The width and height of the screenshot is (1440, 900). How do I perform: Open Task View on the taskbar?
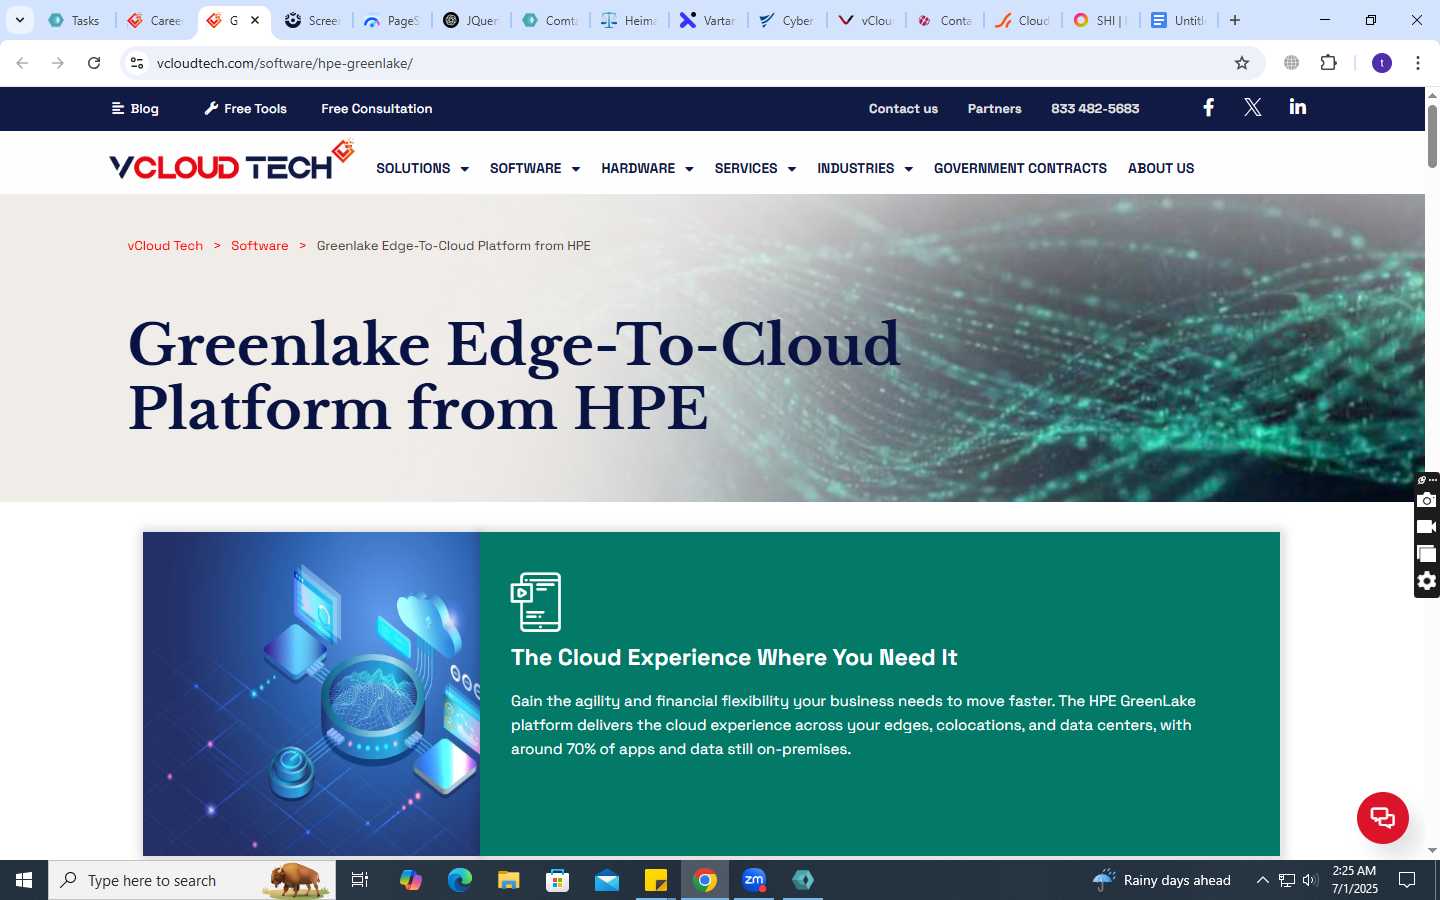click(x=360, y=880)
